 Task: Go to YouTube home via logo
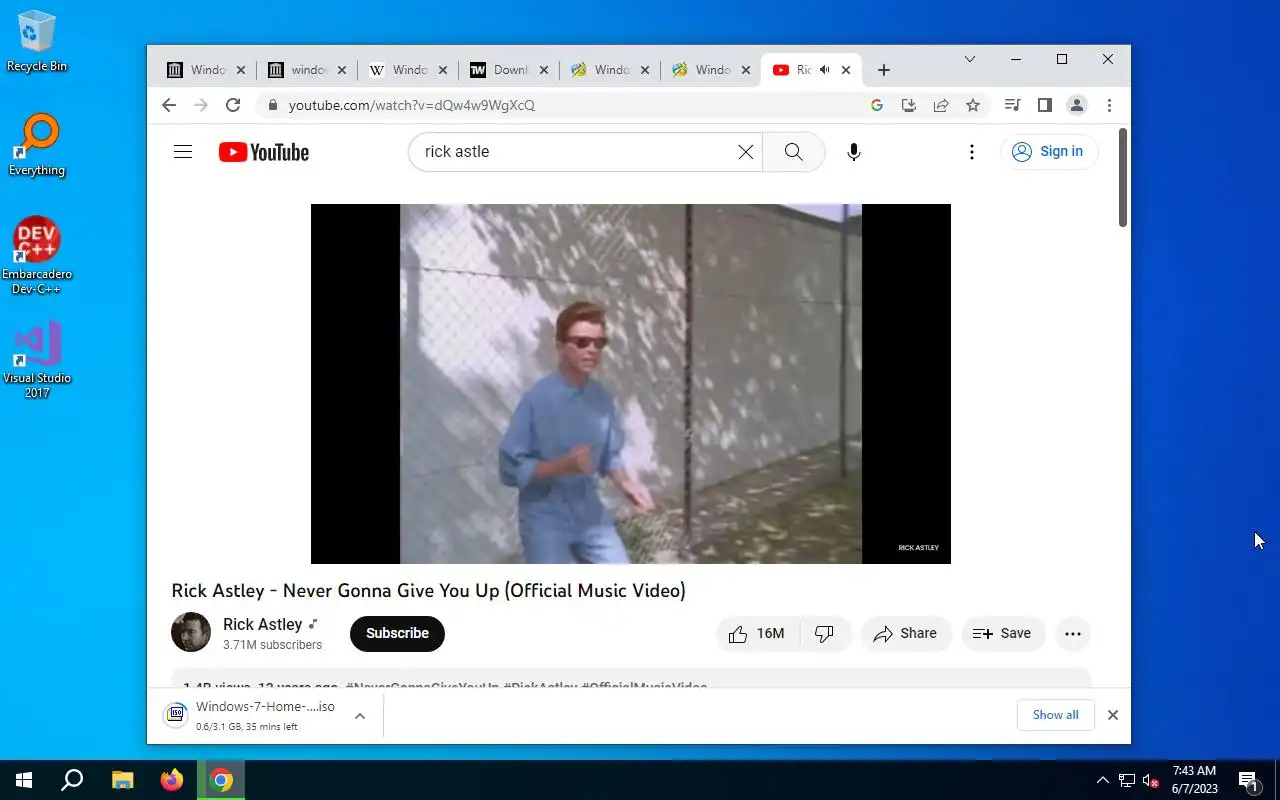[x=264, y=152]
